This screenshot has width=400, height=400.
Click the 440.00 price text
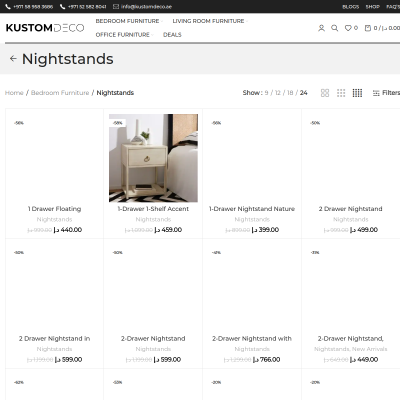pyautogui.click(x=68, y=230)
